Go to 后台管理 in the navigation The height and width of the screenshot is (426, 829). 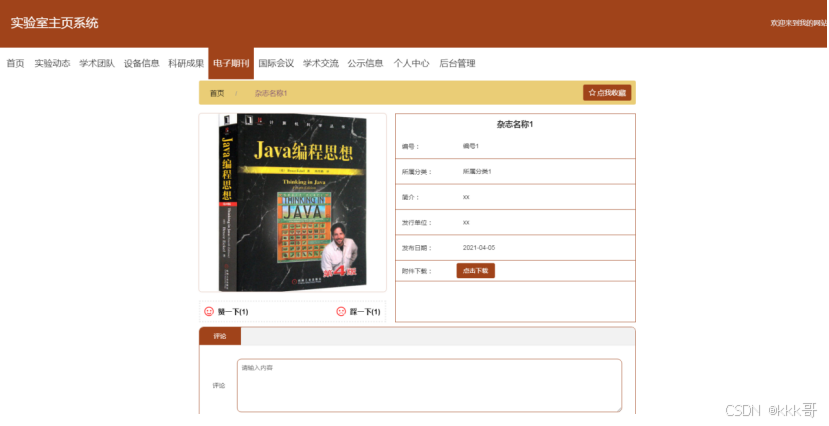(x=457, y=63)
